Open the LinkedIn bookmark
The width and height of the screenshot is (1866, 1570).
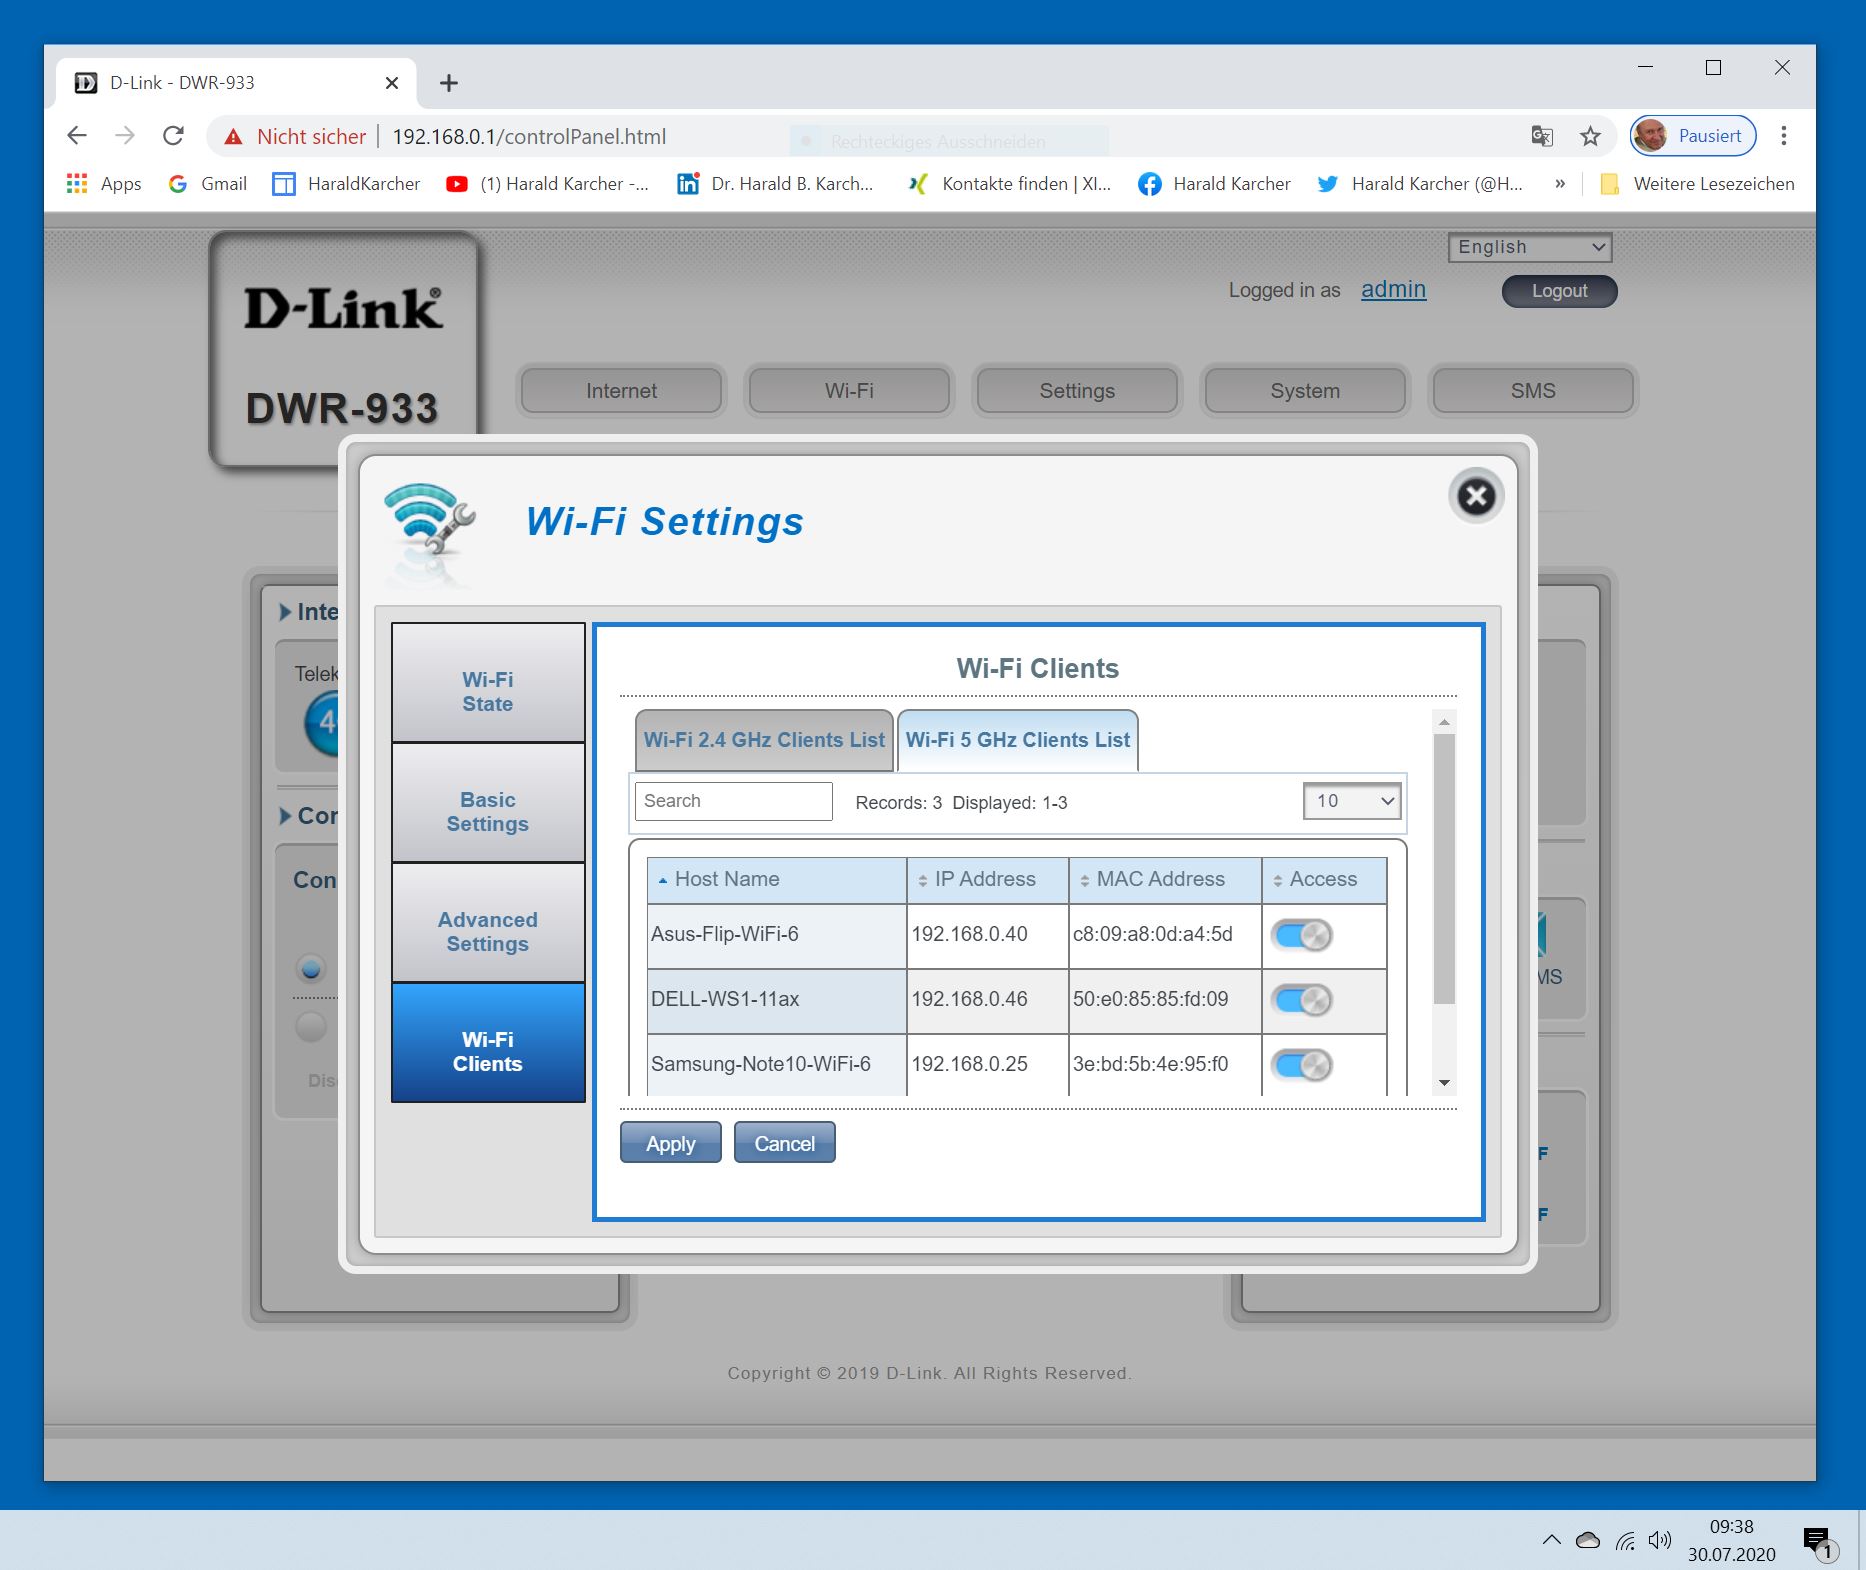(x=775, y=184)
